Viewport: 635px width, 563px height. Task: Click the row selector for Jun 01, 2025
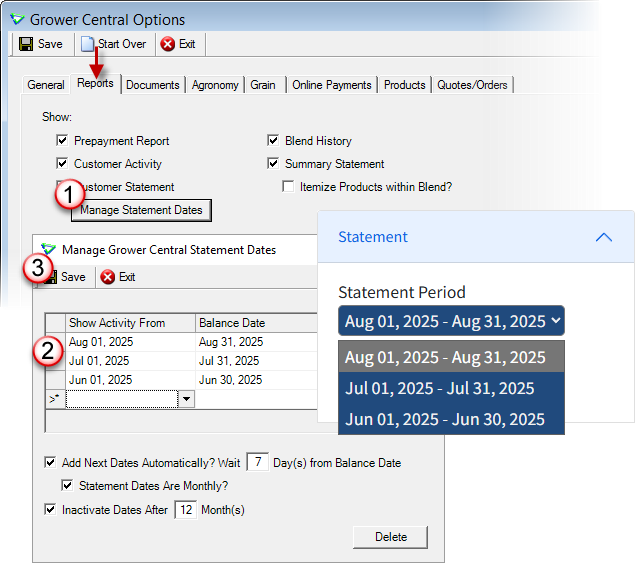click(55, 380)
